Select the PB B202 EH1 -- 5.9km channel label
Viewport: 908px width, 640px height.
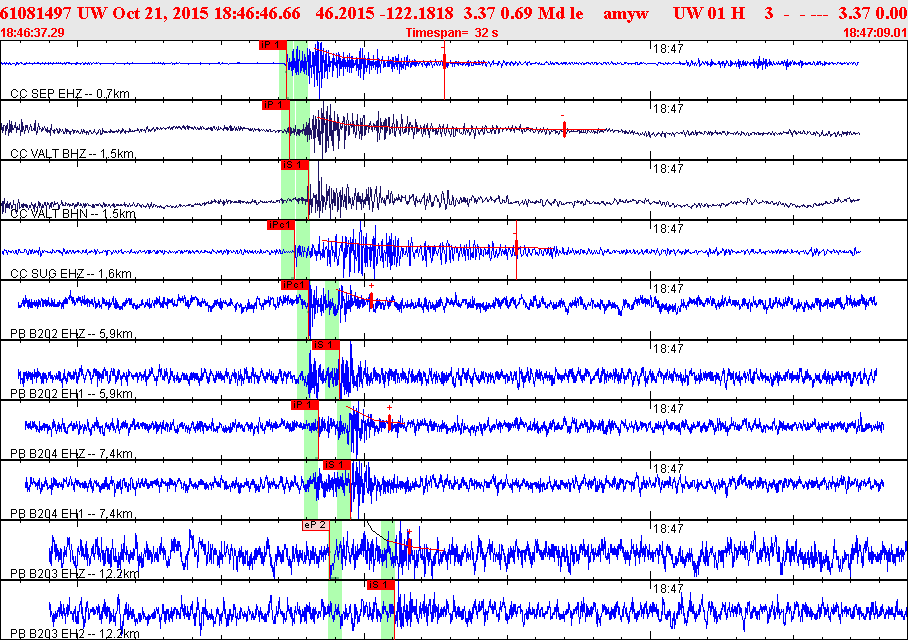tap(72, 394)
